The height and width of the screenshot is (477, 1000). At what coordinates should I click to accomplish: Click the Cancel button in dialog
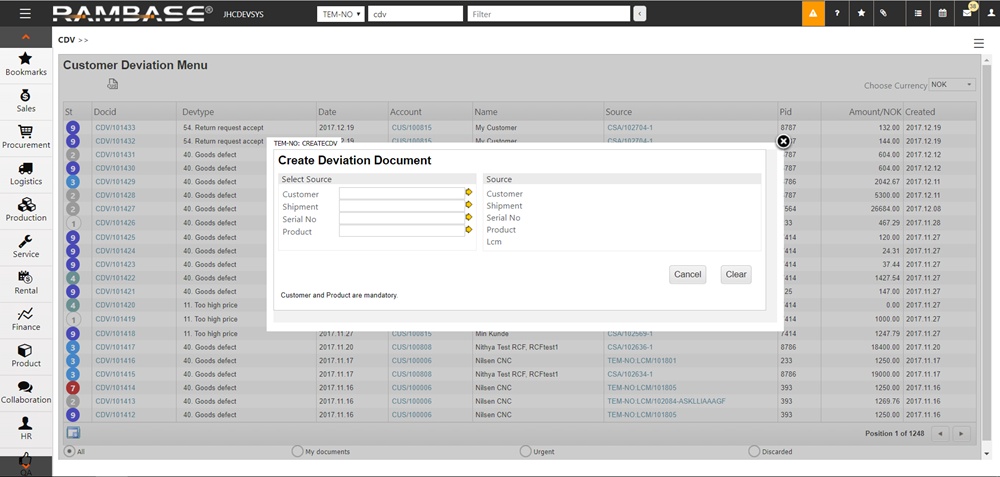[687, 274]
